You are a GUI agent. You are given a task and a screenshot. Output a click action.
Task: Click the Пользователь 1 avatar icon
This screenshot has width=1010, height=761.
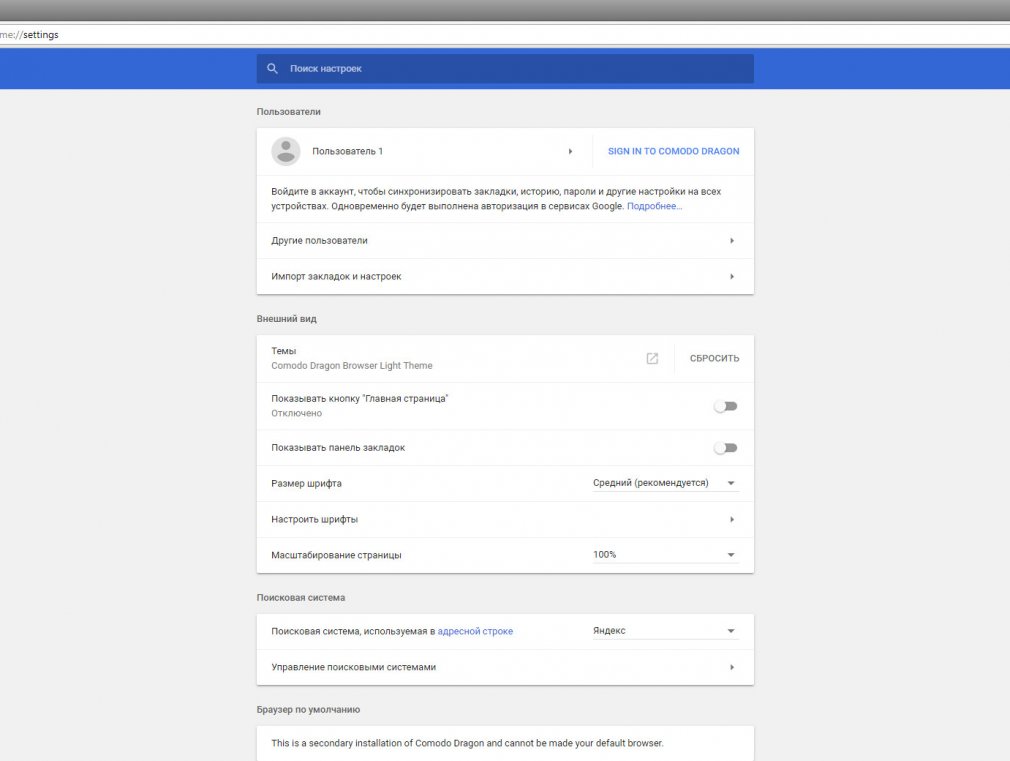pos(285,151)
